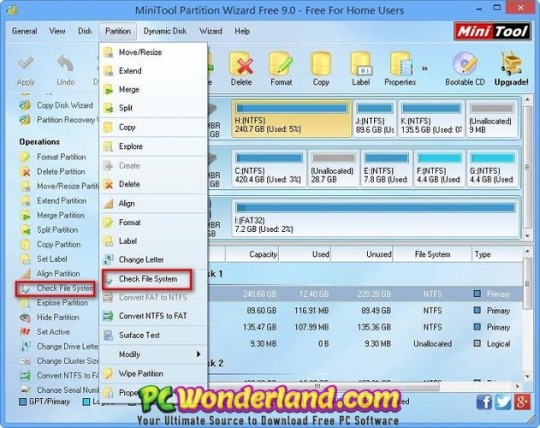Click partition list scrollbar down arrow

527,377
